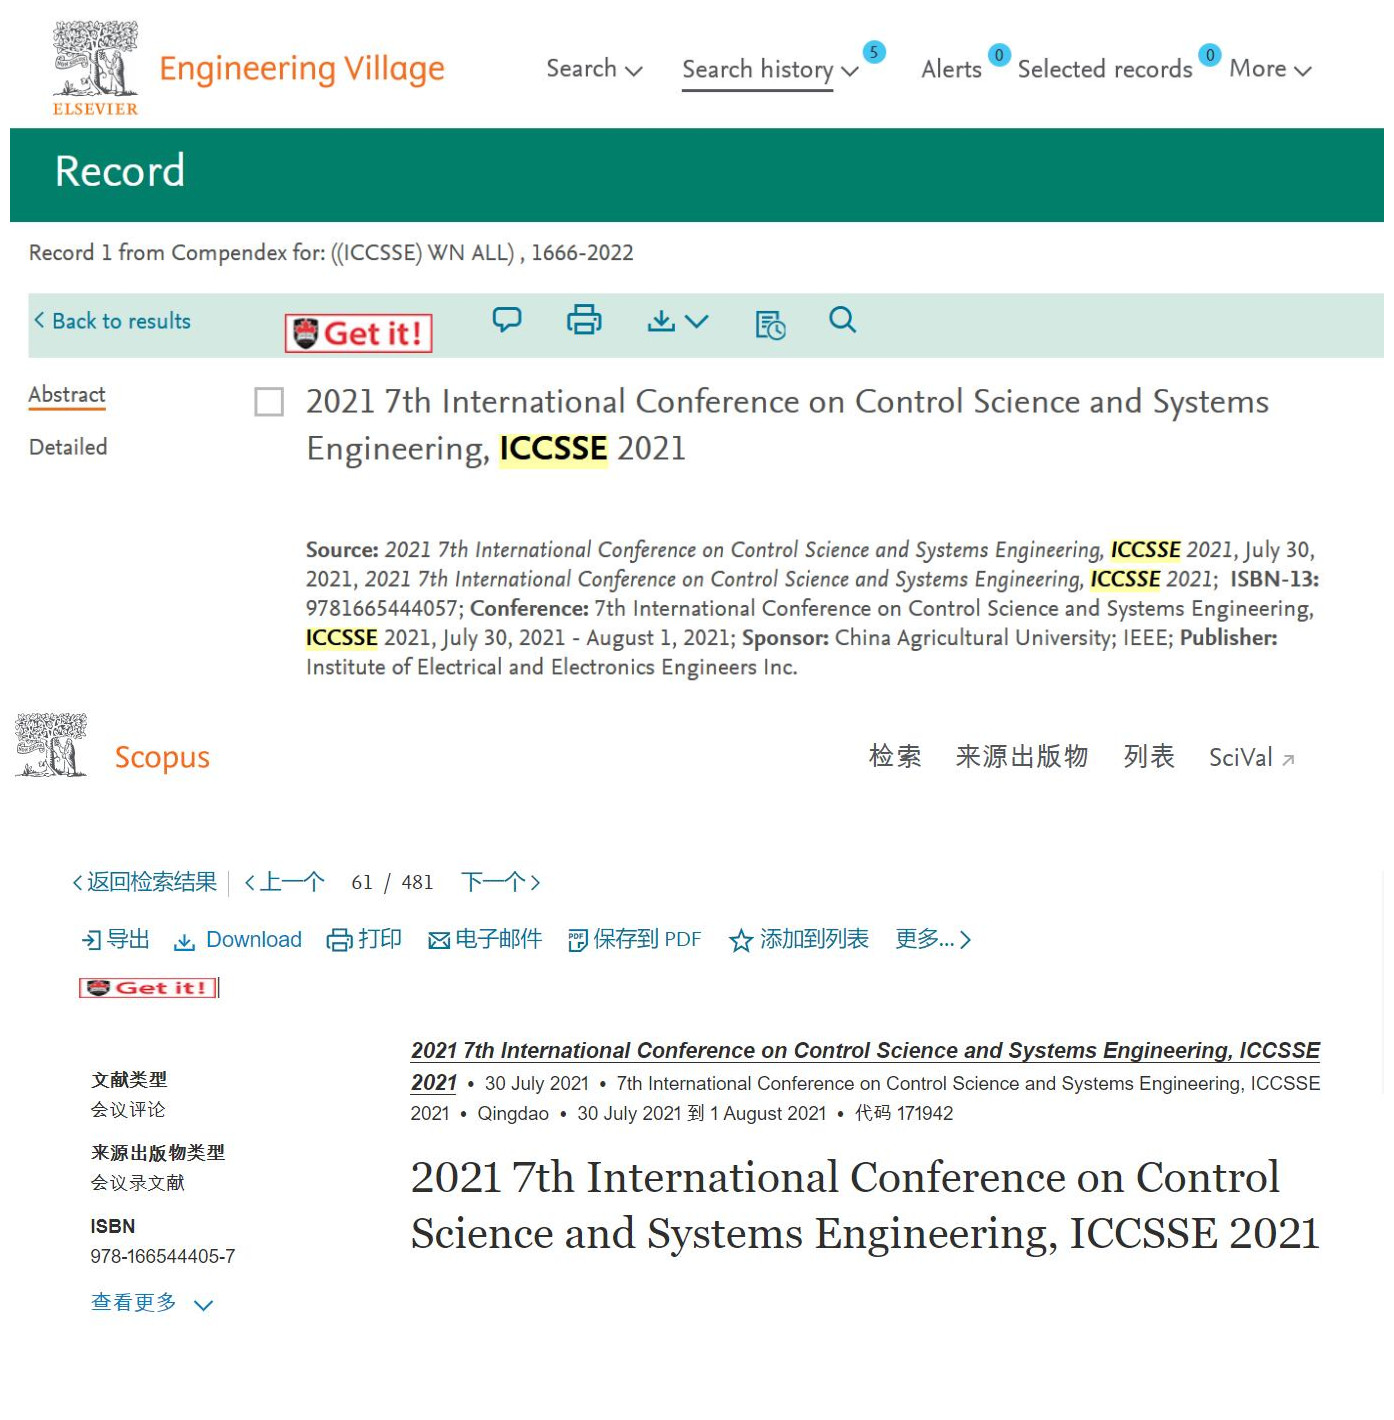Go to next record with 下一个
Screen dimensions: 1394x1420
501,882
